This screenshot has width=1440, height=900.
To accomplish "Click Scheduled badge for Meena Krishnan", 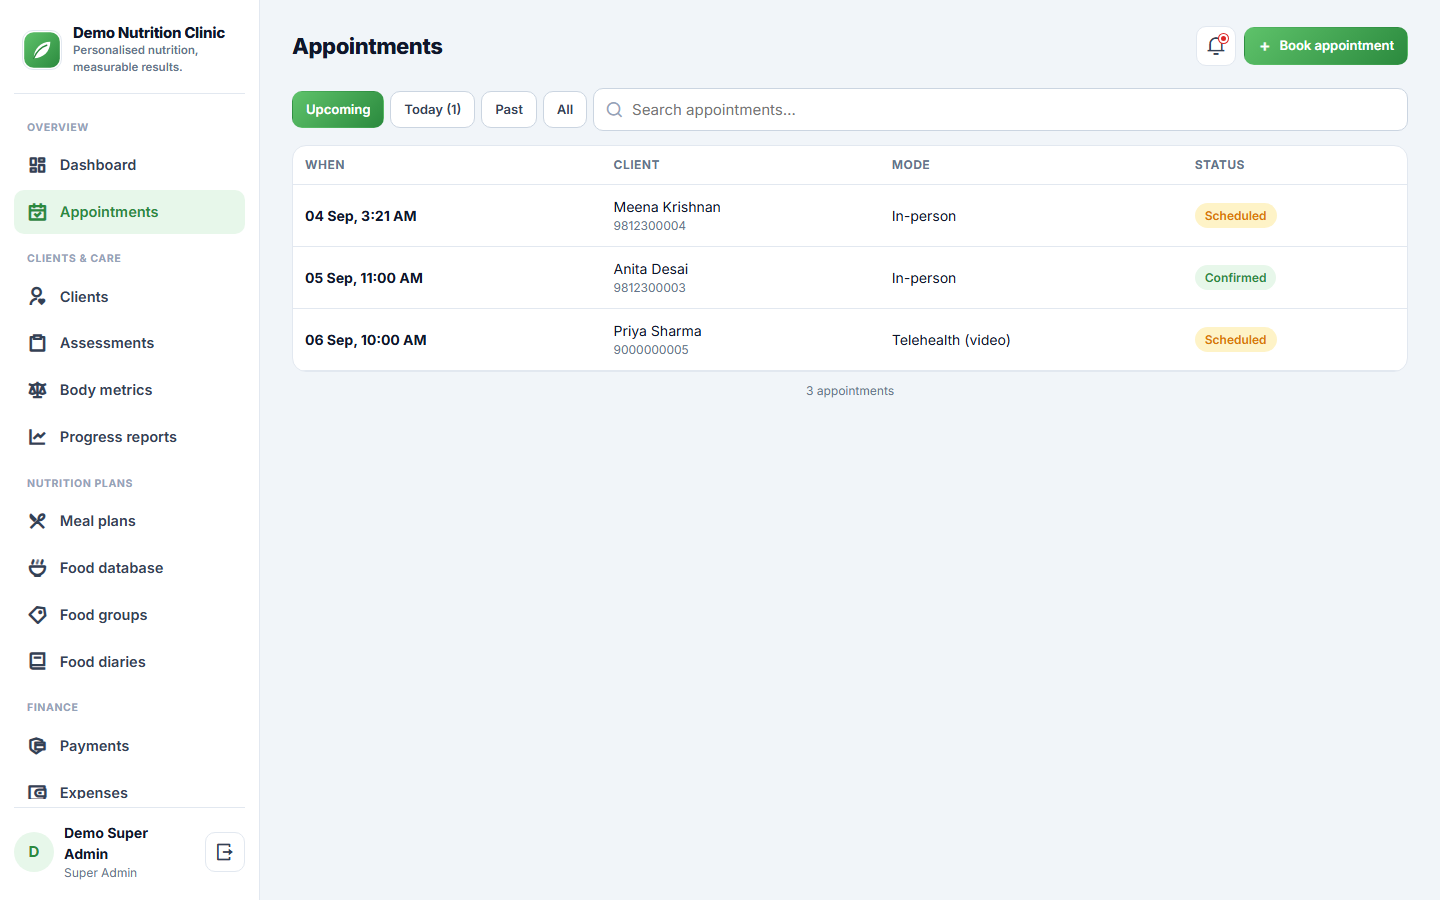I will coord(1235,216).
